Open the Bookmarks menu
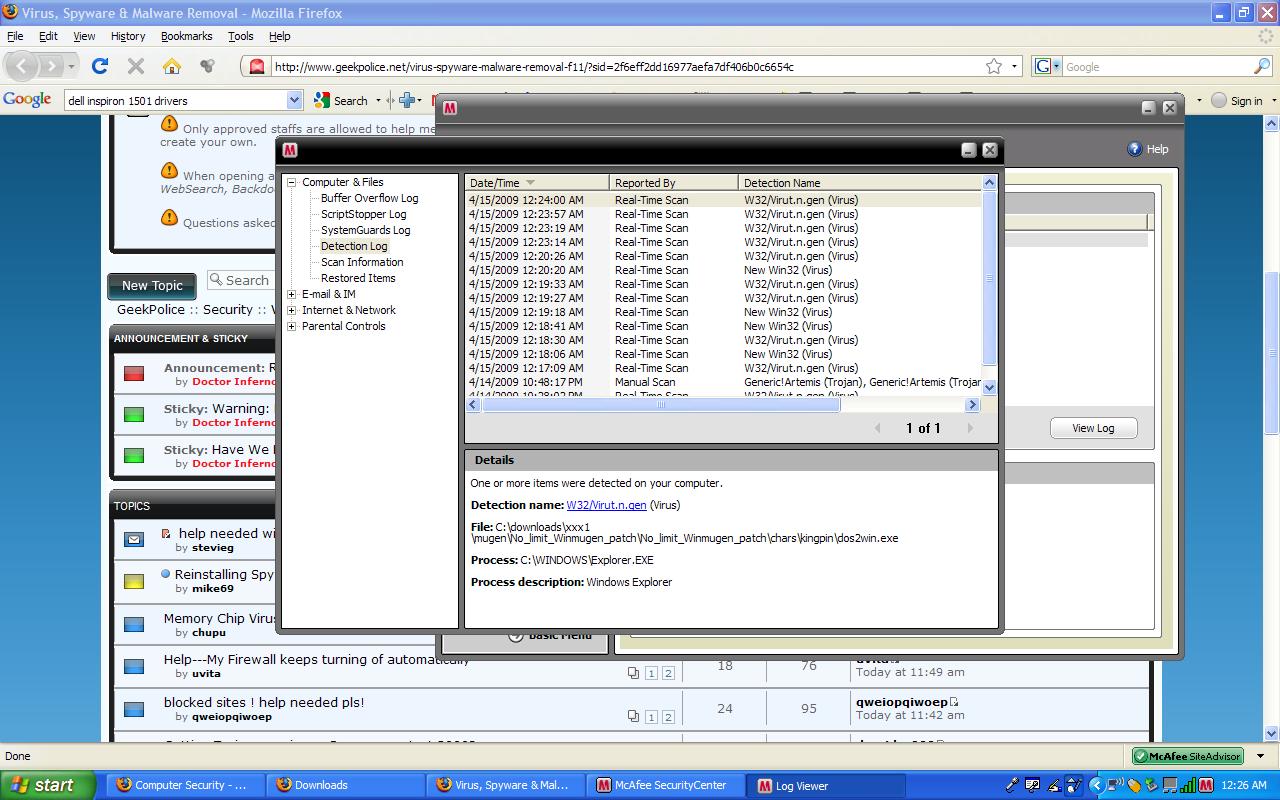The width and height of the screenshot is (1280, 800). (x=186, y=36)
